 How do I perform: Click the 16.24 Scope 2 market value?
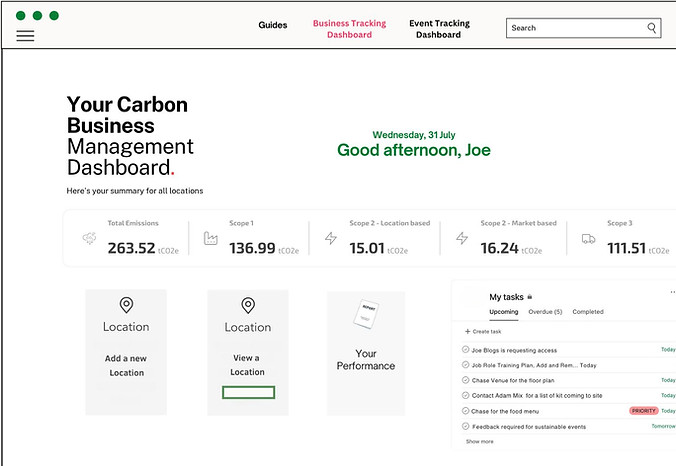point(499,248)
